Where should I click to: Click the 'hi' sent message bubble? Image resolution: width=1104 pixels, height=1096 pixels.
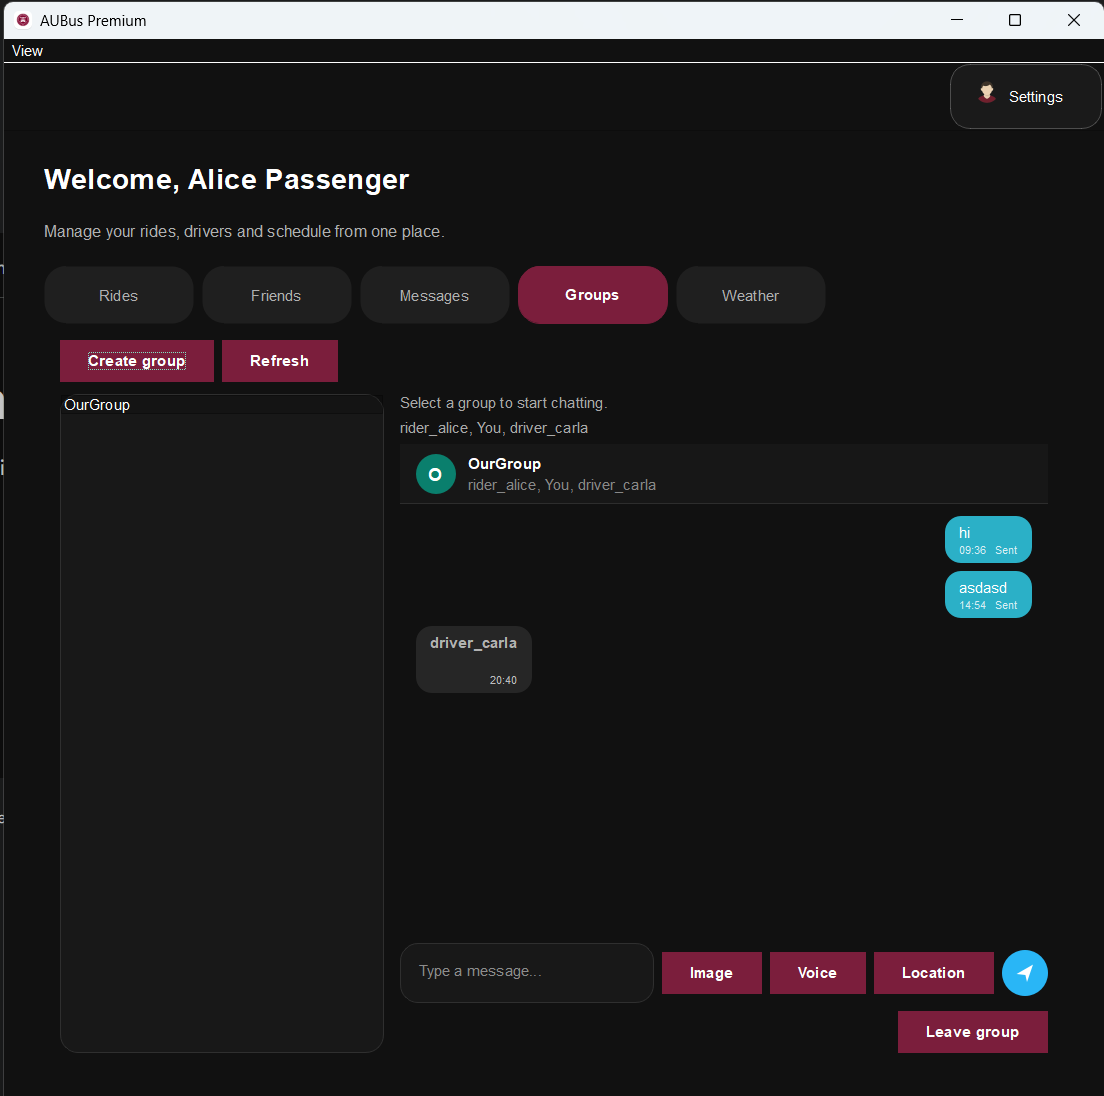pyautogui.click(x=988, y=540)
